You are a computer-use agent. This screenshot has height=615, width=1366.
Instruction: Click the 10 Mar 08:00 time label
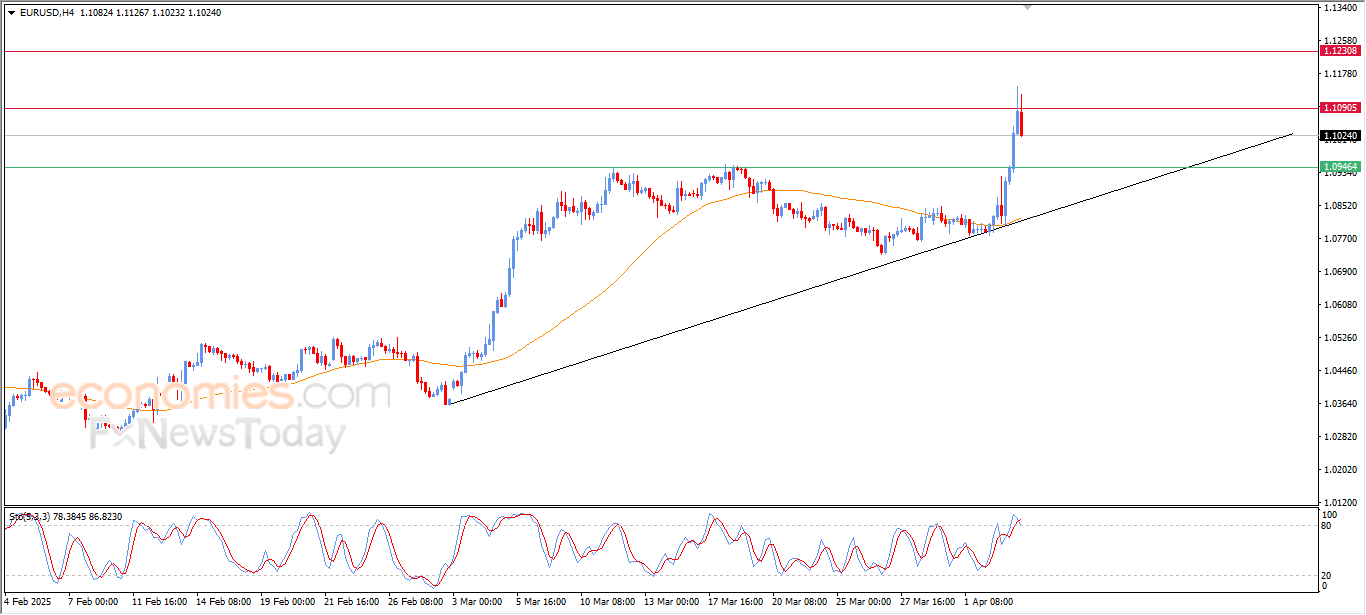[607, 602]
